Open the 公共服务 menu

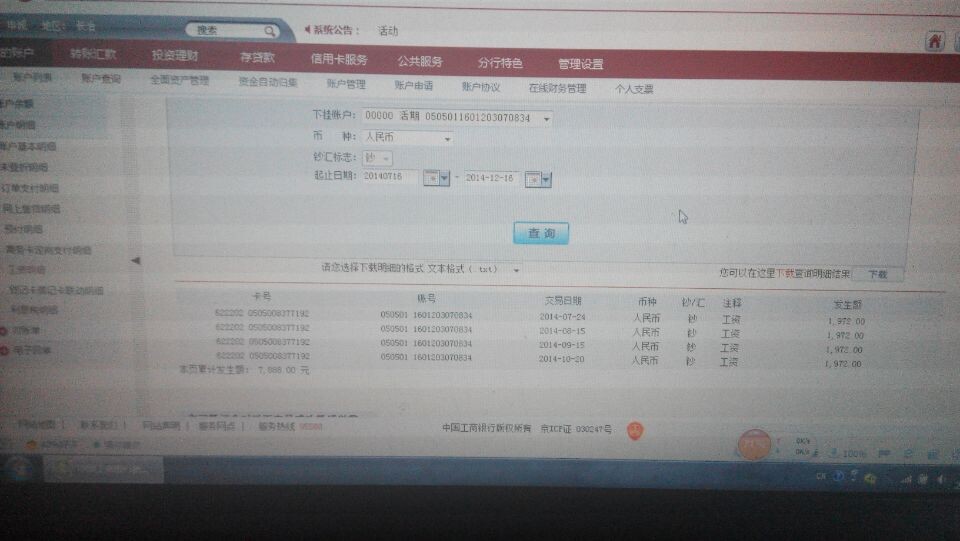(x=420, y=61)
